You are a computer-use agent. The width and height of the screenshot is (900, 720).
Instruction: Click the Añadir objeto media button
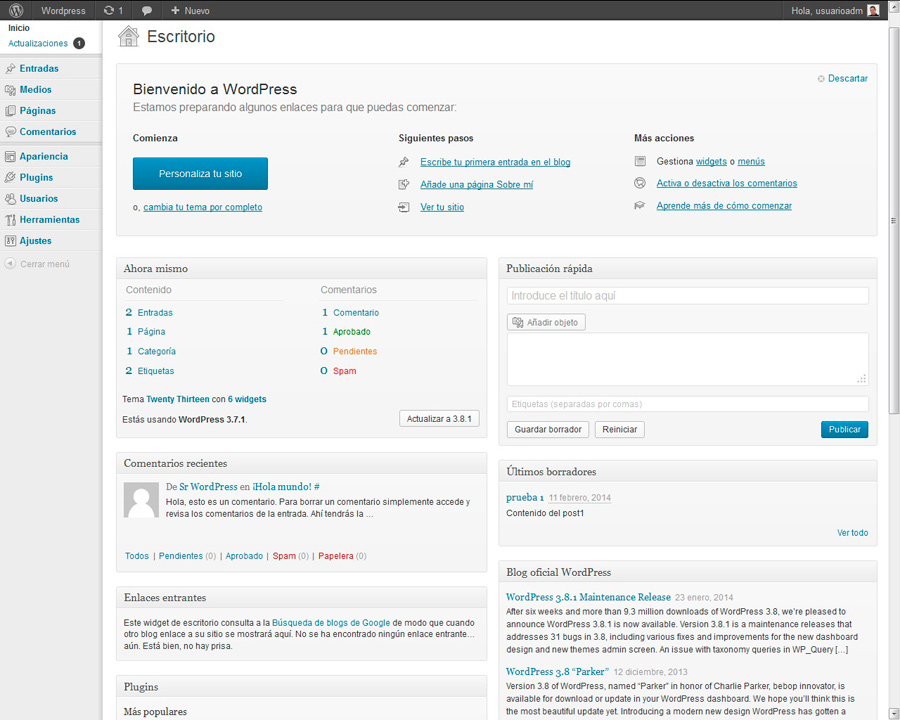pos(546,322)
